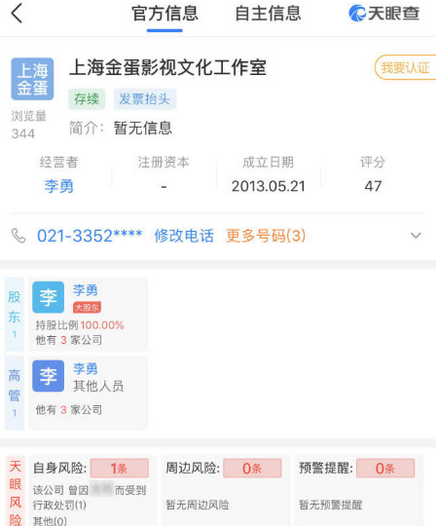
Task: Tap the 大股东 badge
Action: pos(87,307)
